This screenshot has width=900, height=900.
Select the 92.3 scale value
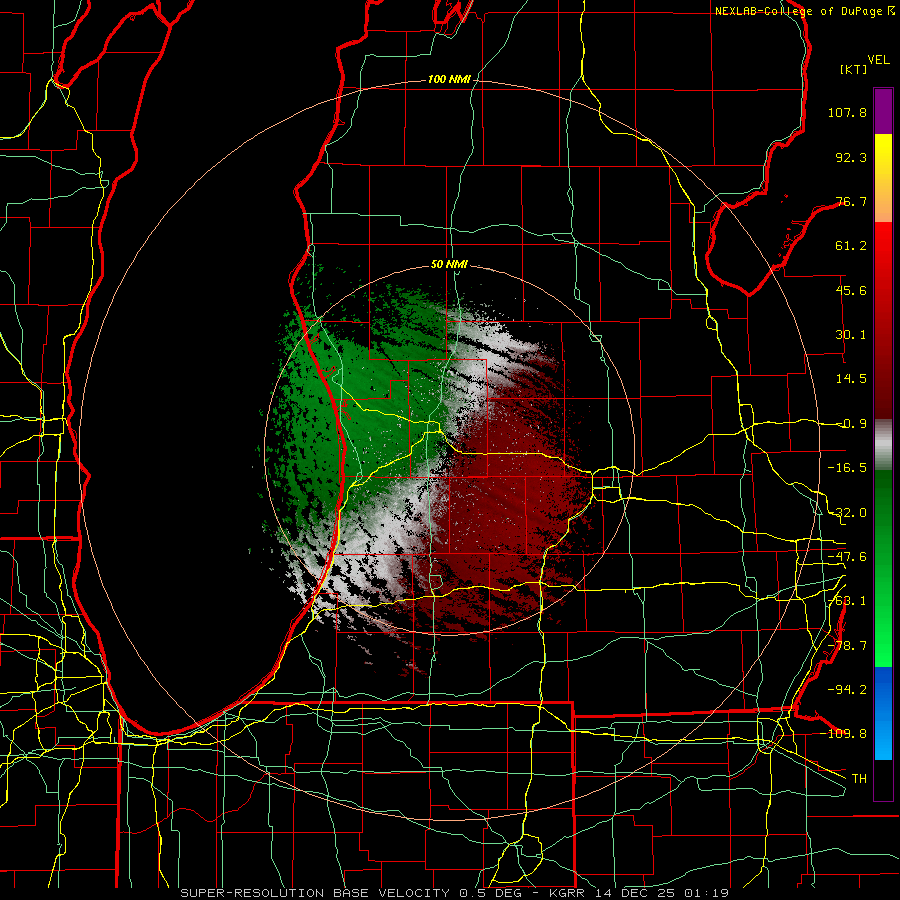851,157
